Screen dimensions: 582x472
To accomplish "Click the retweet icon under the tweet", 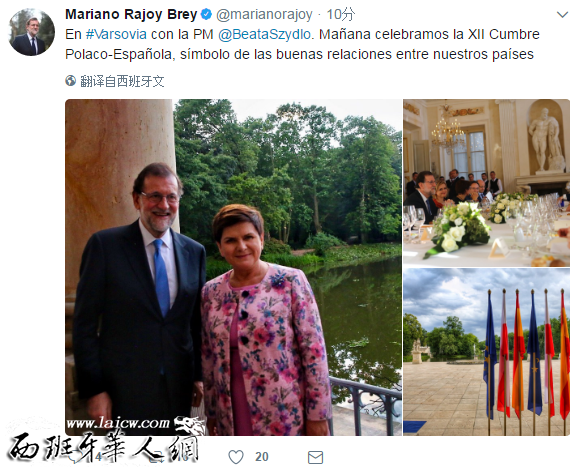I will [156, 457].
